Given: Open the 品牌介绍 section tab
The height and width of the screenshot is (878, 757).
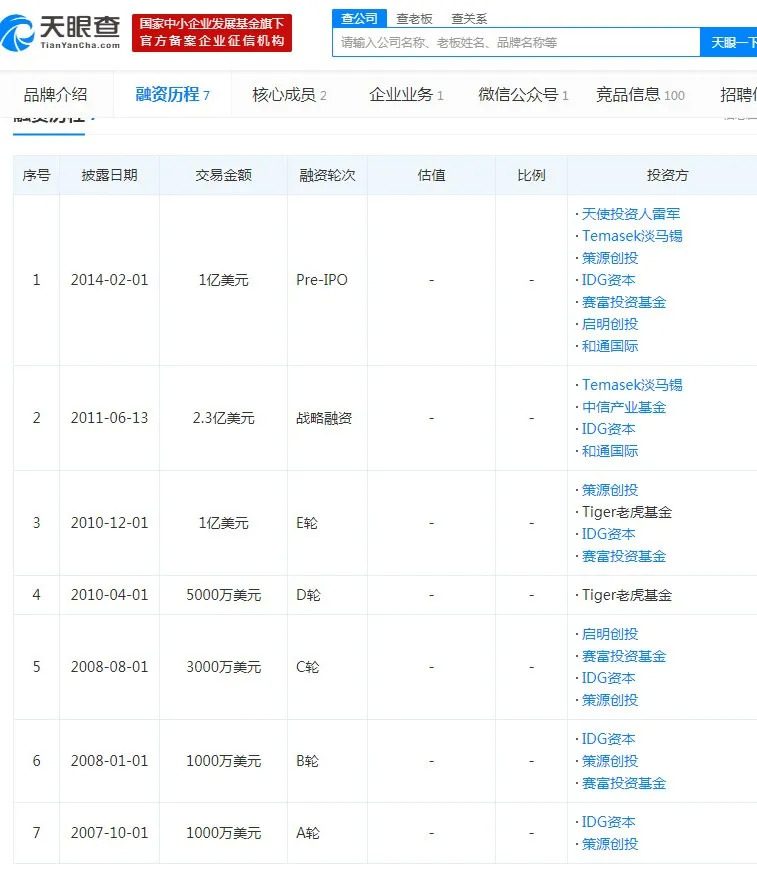Looking at the screenshot, I should click(55, 95).
